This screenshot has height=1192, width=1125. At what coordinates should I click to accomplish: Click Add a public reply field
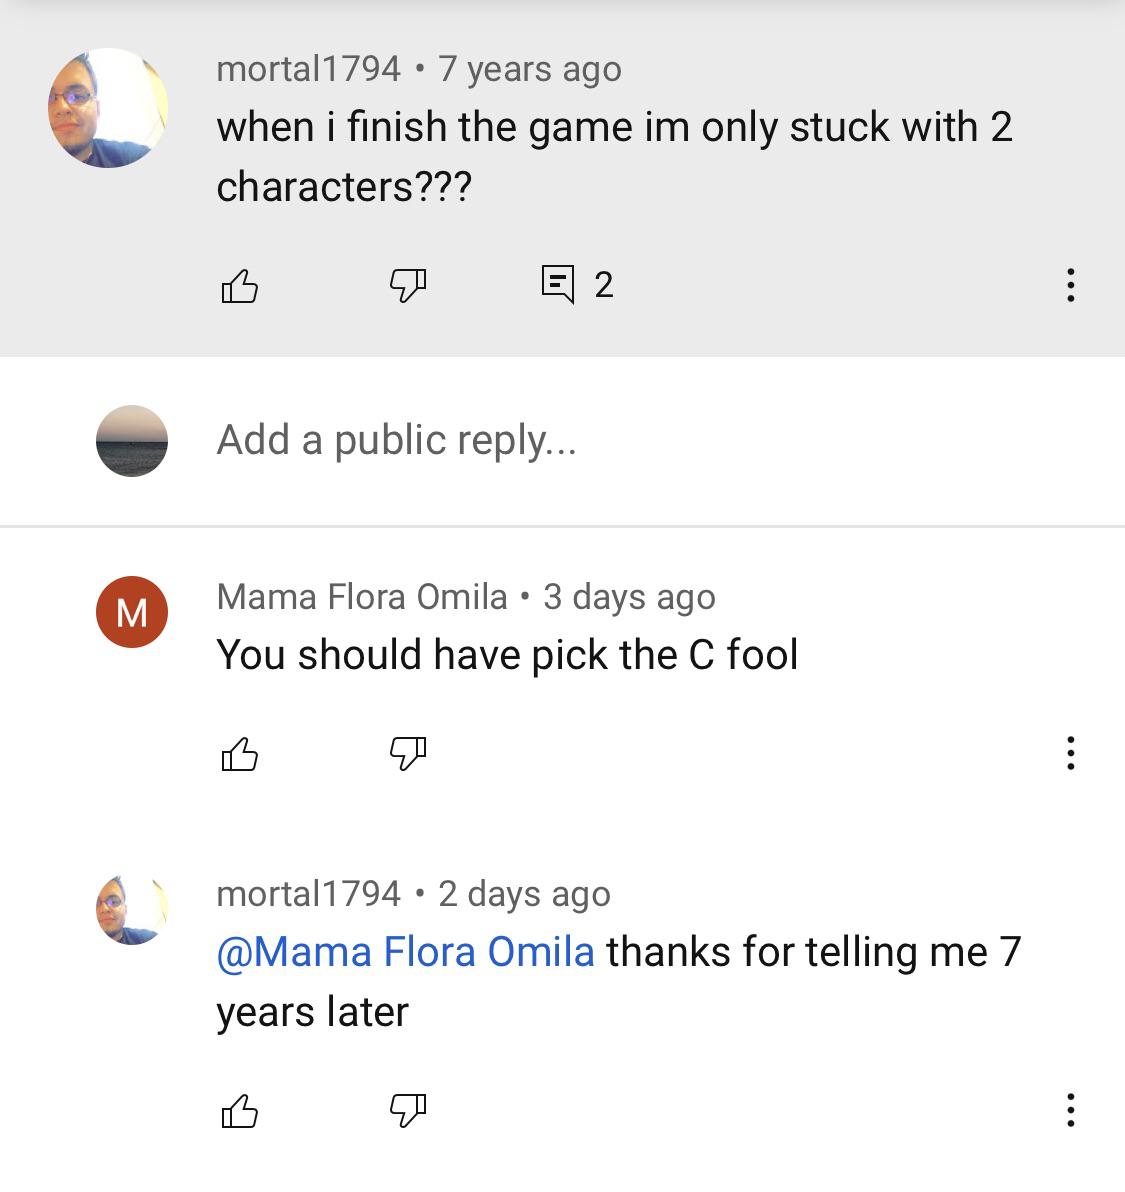coord(398,439)
